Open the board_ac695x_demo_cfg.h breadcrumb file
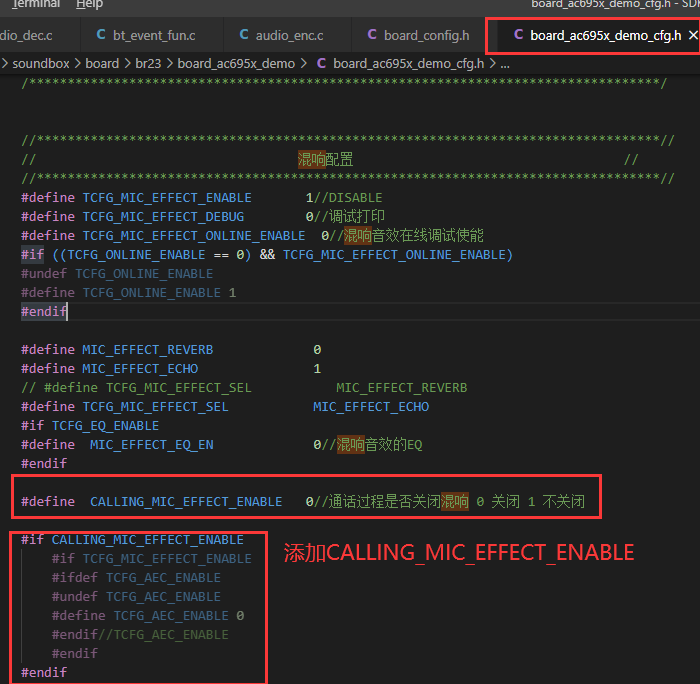The height and width of the screenshot is (684, 700). 408,63
